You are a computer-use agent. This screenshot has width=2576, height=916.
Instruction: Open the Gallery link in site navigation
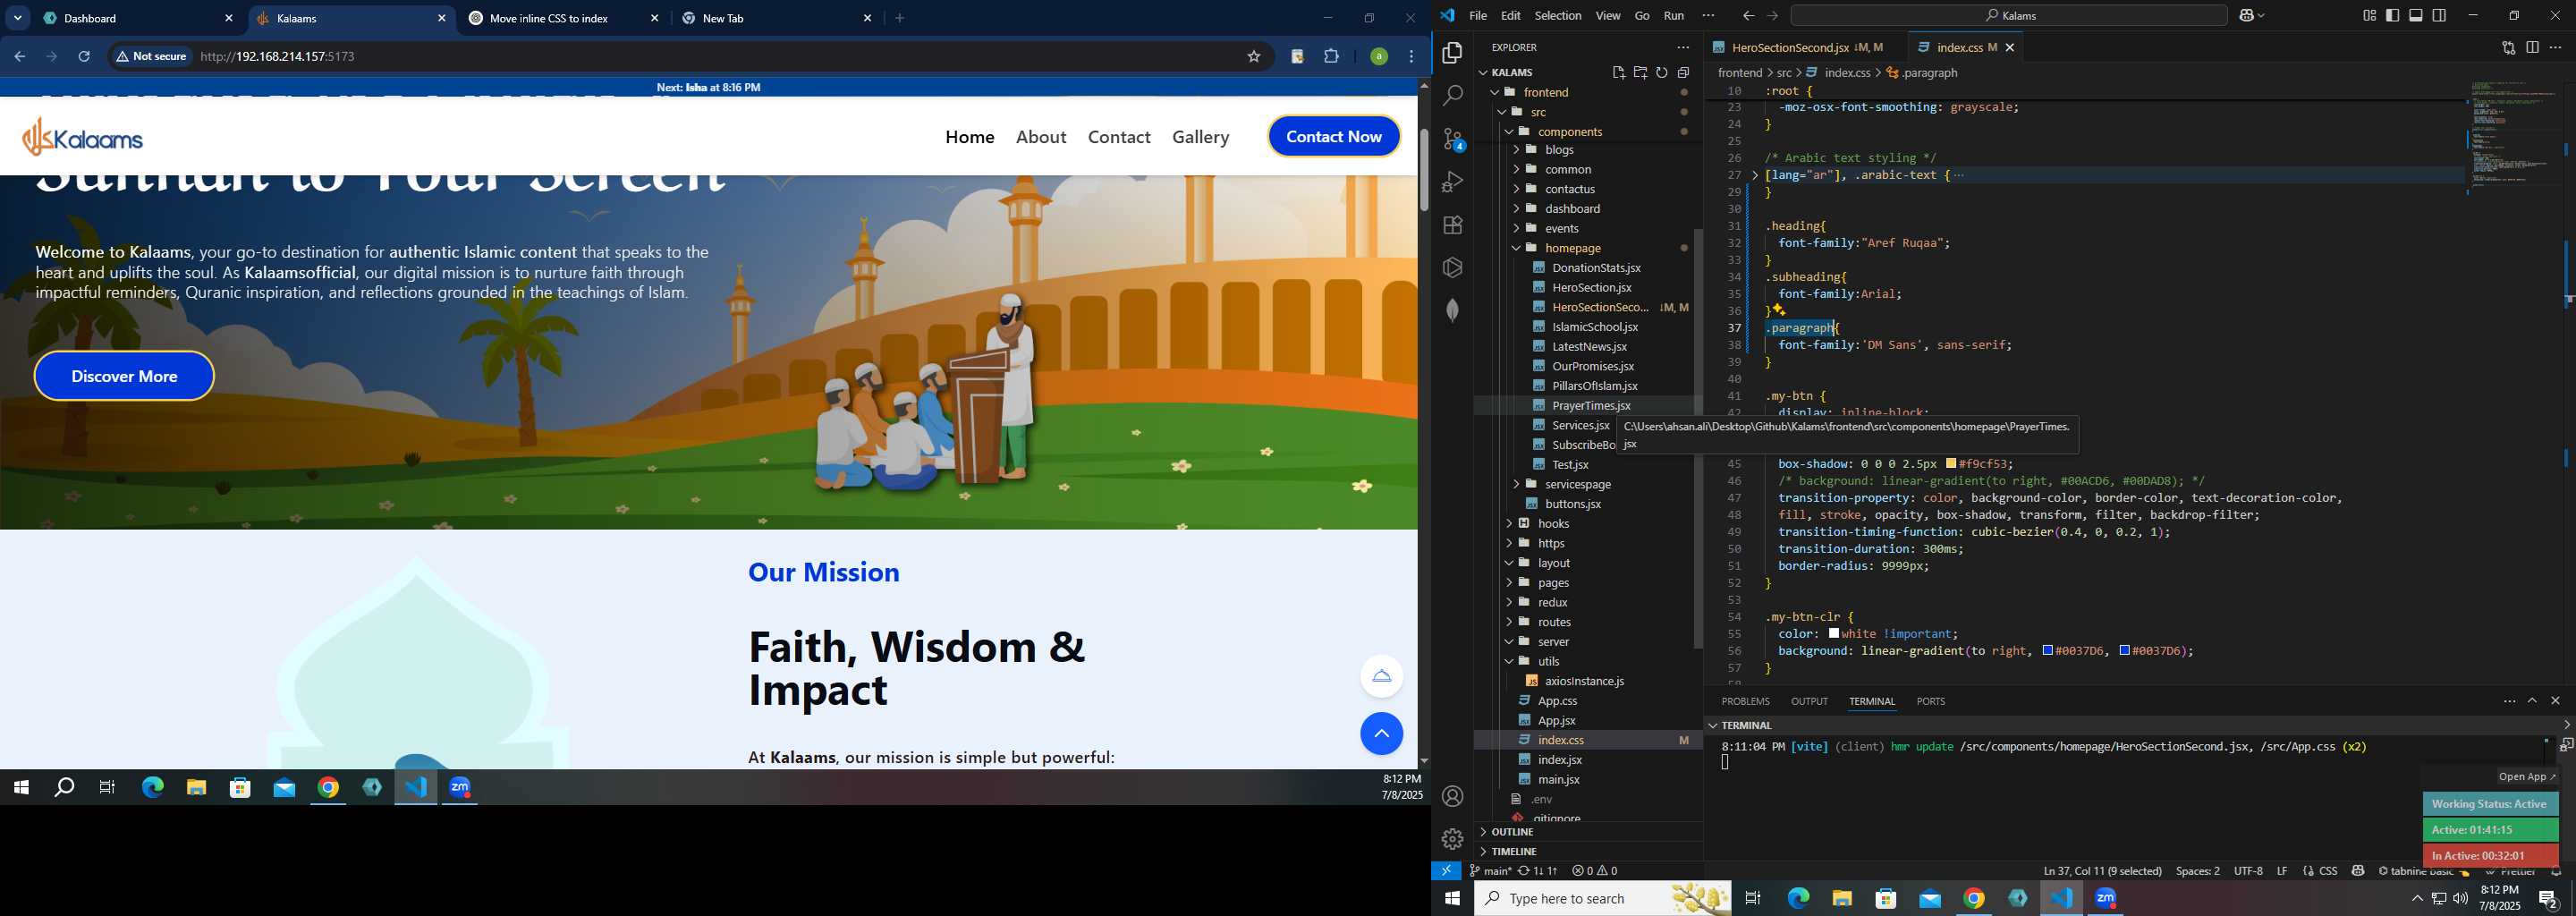coord(1200,137)
